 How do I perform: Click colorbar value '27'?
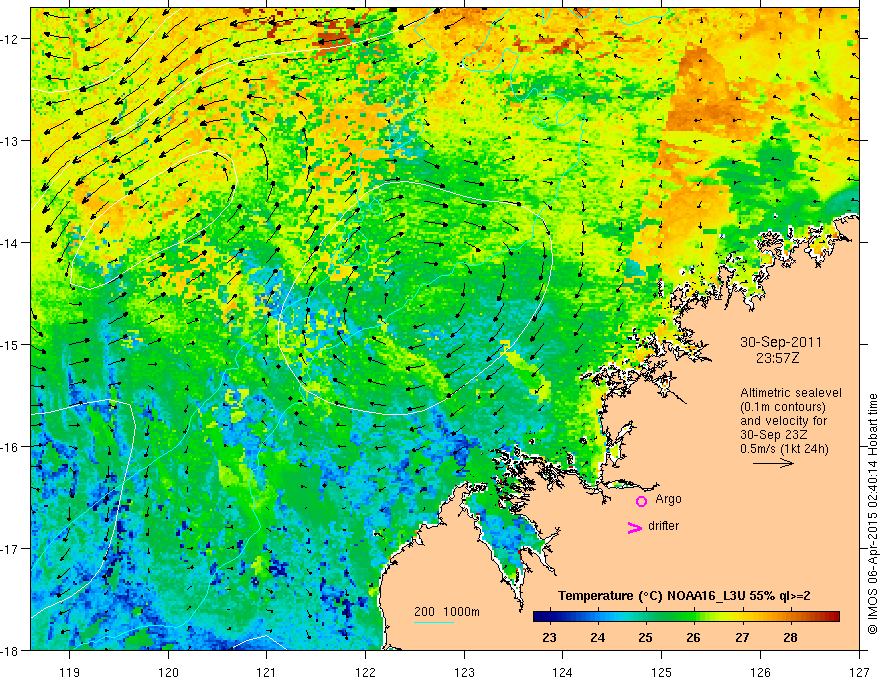click(742, 637)
